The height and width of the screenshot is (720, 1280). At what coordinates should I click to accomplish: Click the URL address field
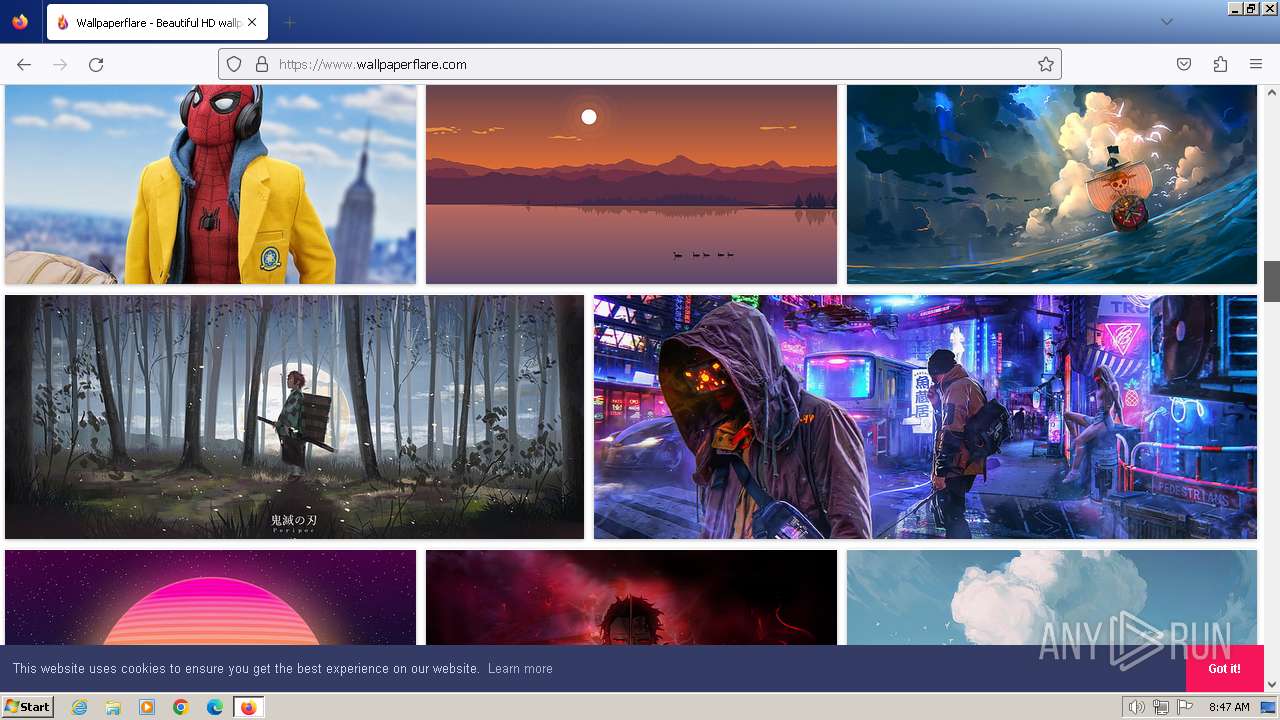pos(640,64)
